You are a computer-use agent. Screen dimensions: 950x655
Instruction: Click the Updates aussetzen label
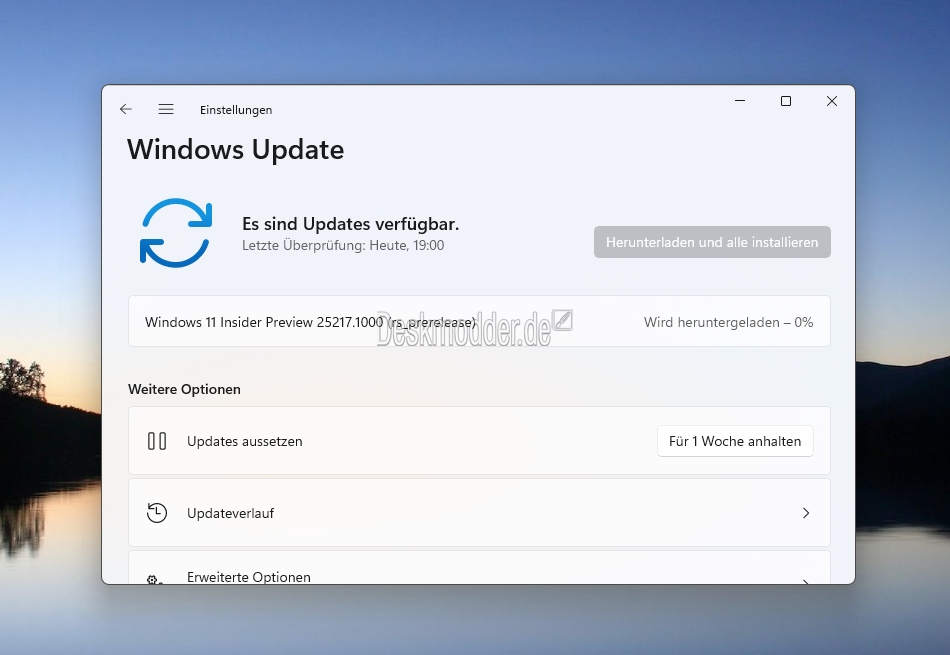click(245, 442)
